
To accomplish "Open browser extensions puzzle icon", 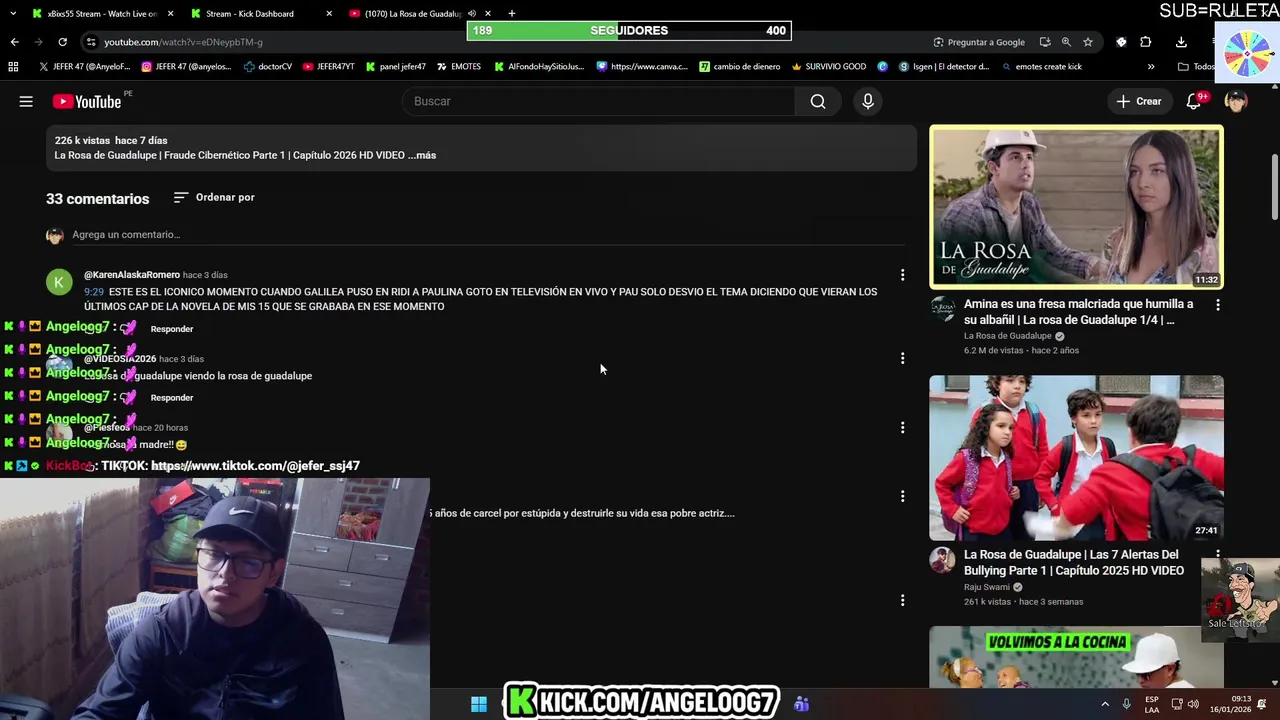I will pyautogui.click(x=1146, y=42).
